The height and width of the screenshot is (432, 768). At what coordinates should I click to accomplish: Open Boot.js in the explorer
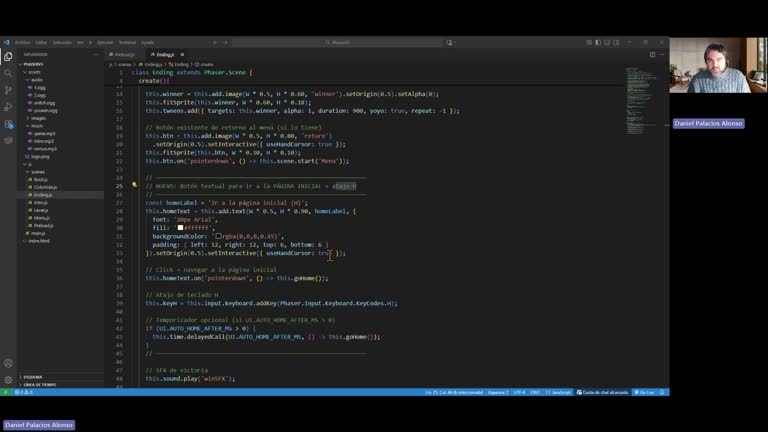(41, 180)
